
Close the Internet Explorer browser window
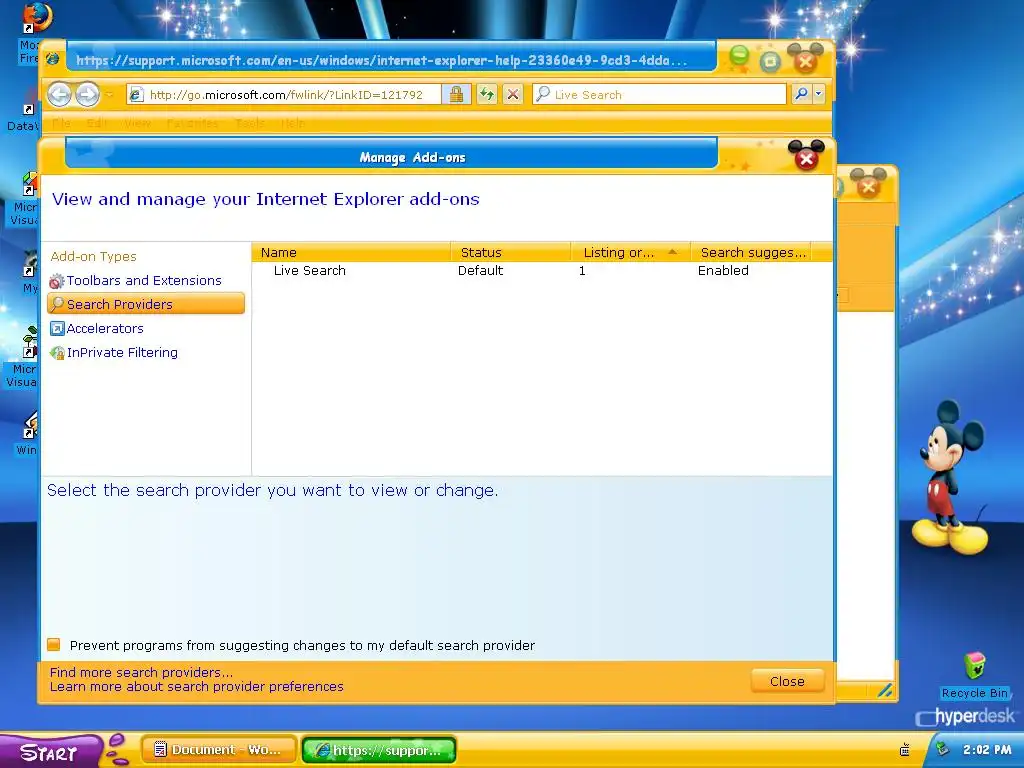(806, 61)
